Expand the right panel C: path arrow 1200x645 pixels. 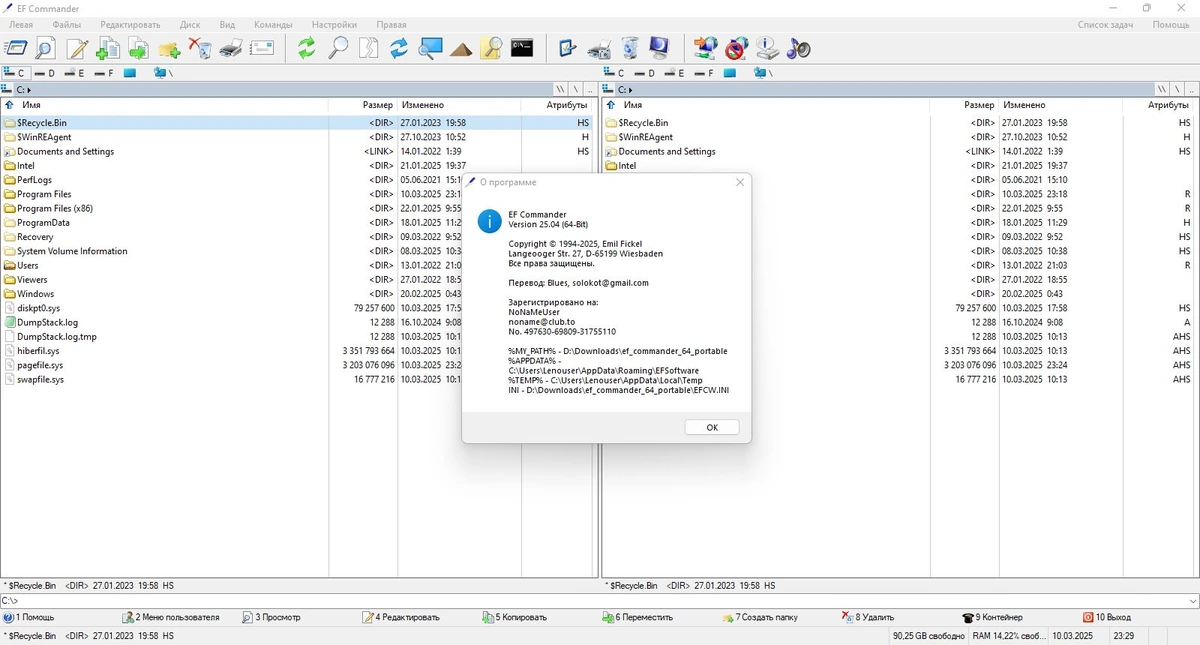tap(632, 90)
